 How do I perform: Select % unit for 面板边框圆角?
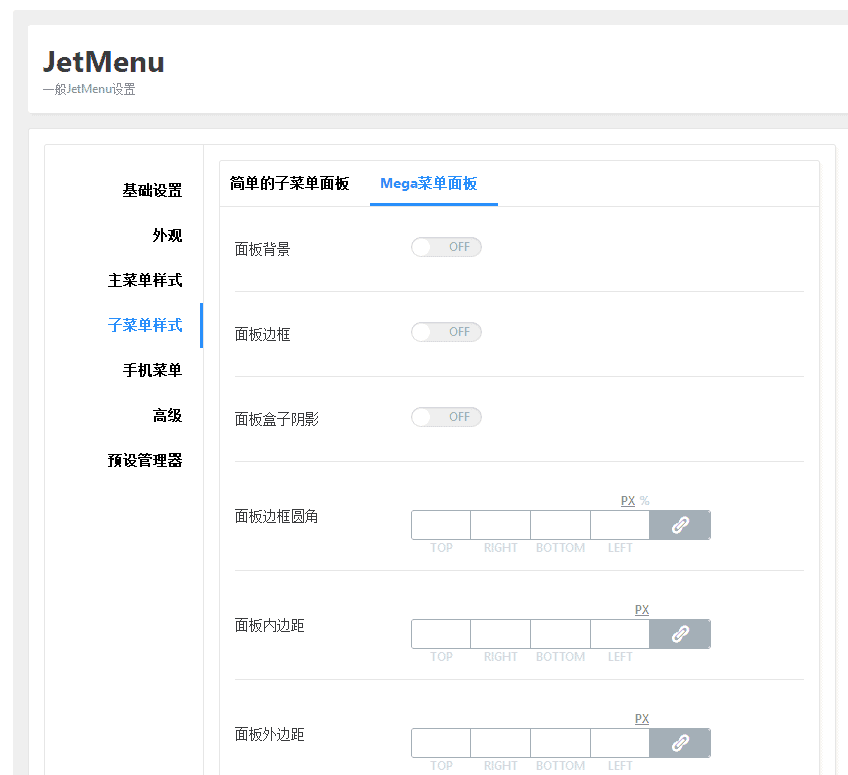pos(644,501)
